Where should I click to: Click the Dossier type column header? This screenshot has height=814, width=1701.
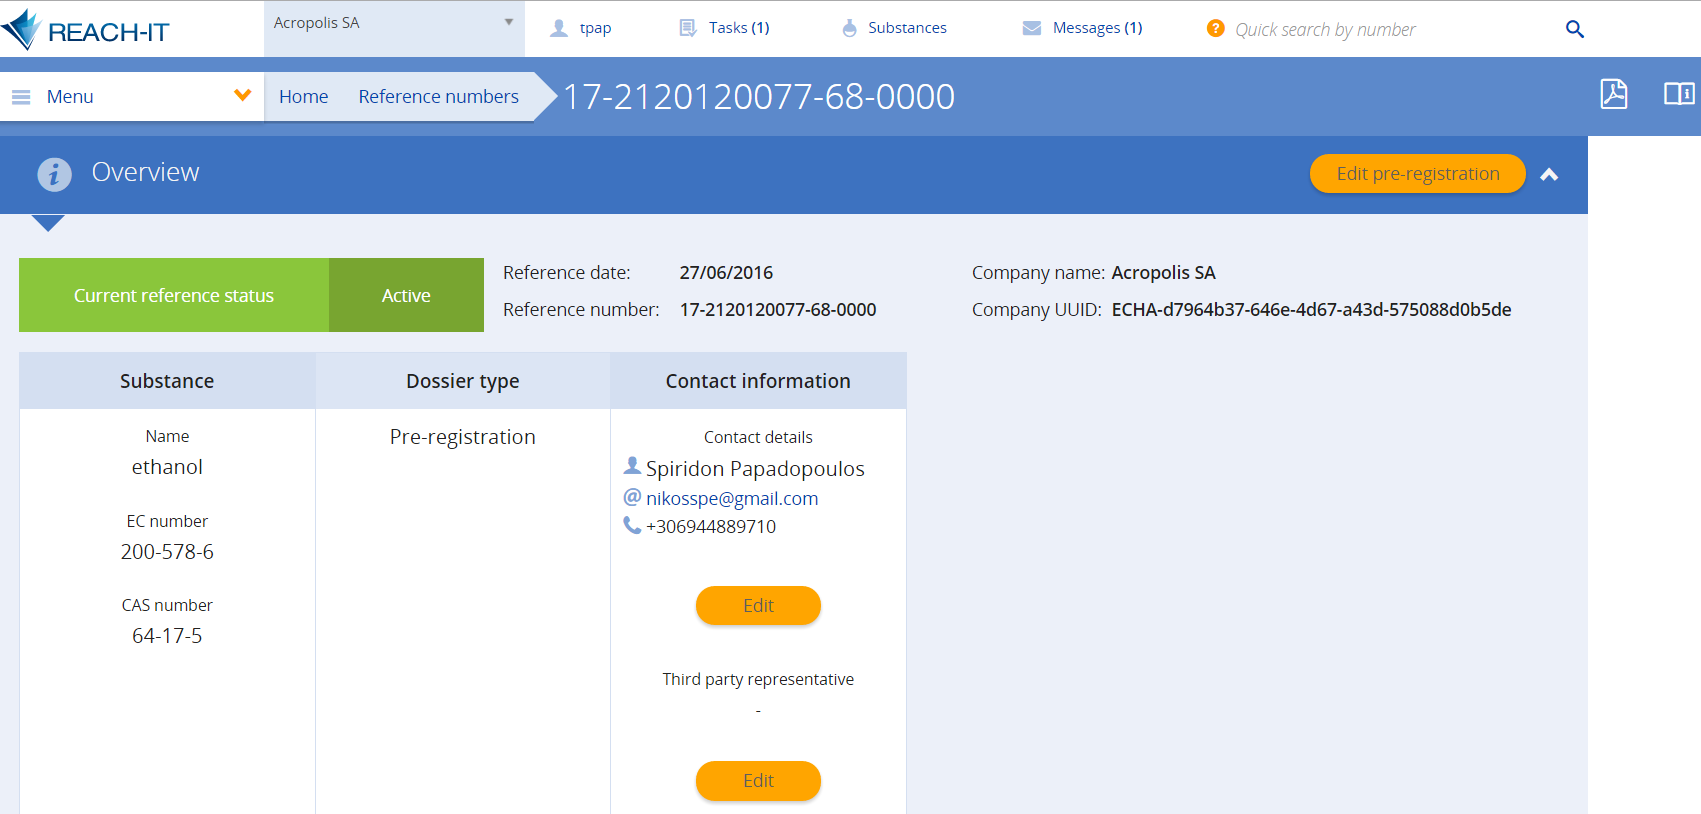tap(463, 380)
